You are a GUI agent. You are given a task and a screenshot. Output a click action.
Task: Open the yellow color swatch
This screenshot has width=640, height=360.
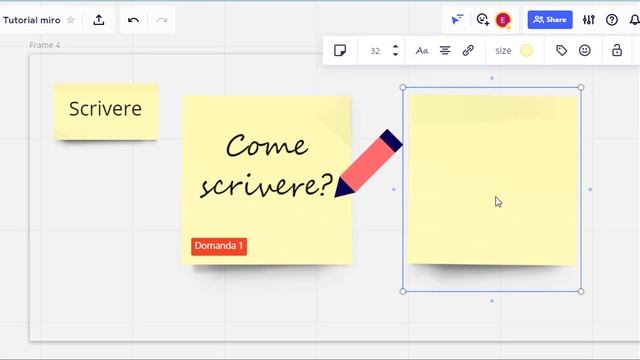[527, 51]
